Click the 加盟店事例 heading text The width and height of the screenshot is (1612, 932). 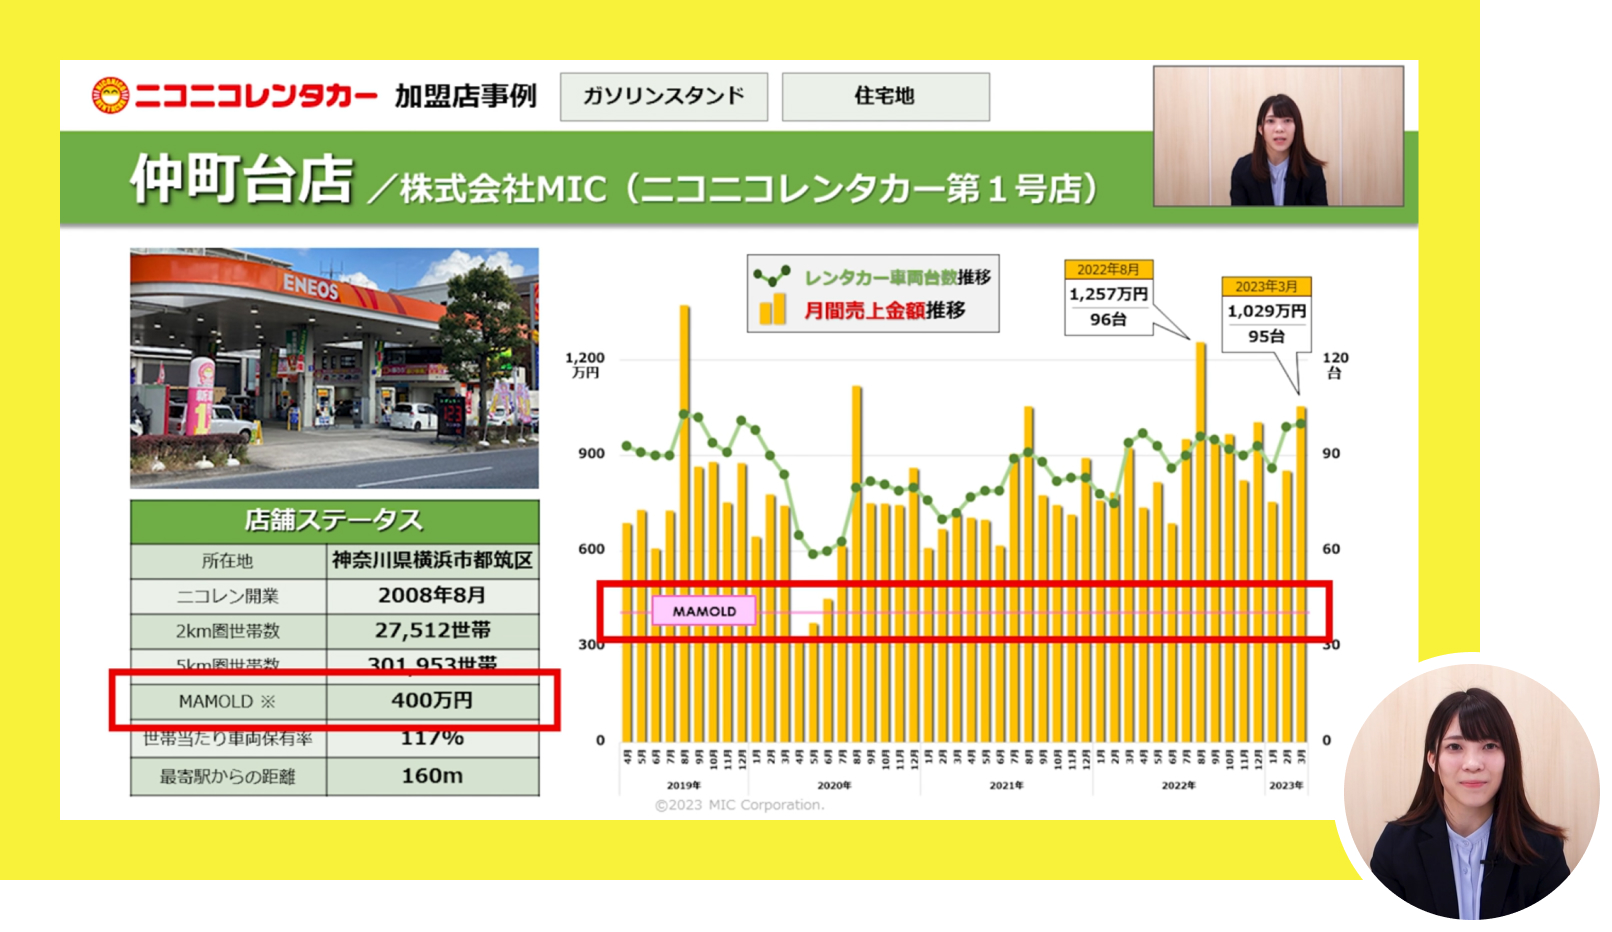point(466,96)
